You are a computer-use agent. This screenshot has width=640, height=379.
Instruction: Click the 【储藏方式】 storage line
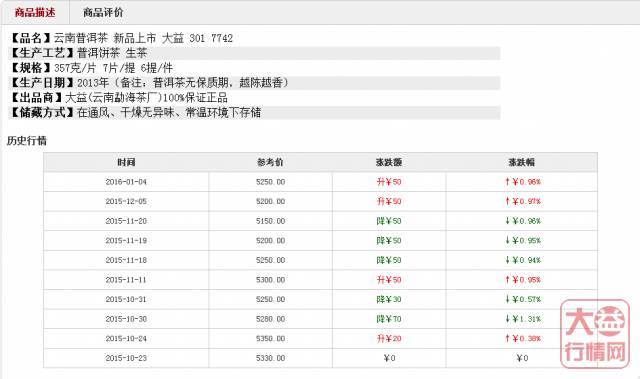254,113
